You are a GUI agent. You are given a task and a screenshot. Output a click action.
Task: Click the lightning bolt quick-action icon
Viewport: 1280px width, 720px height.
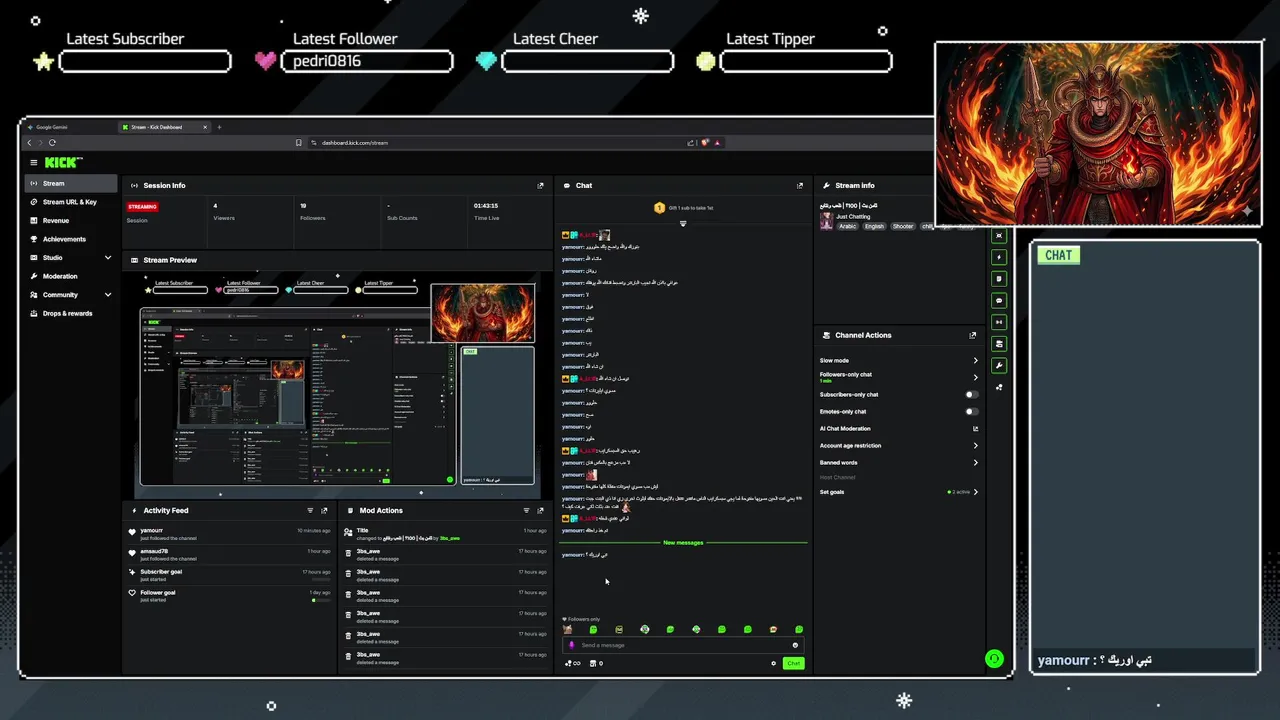999,257
